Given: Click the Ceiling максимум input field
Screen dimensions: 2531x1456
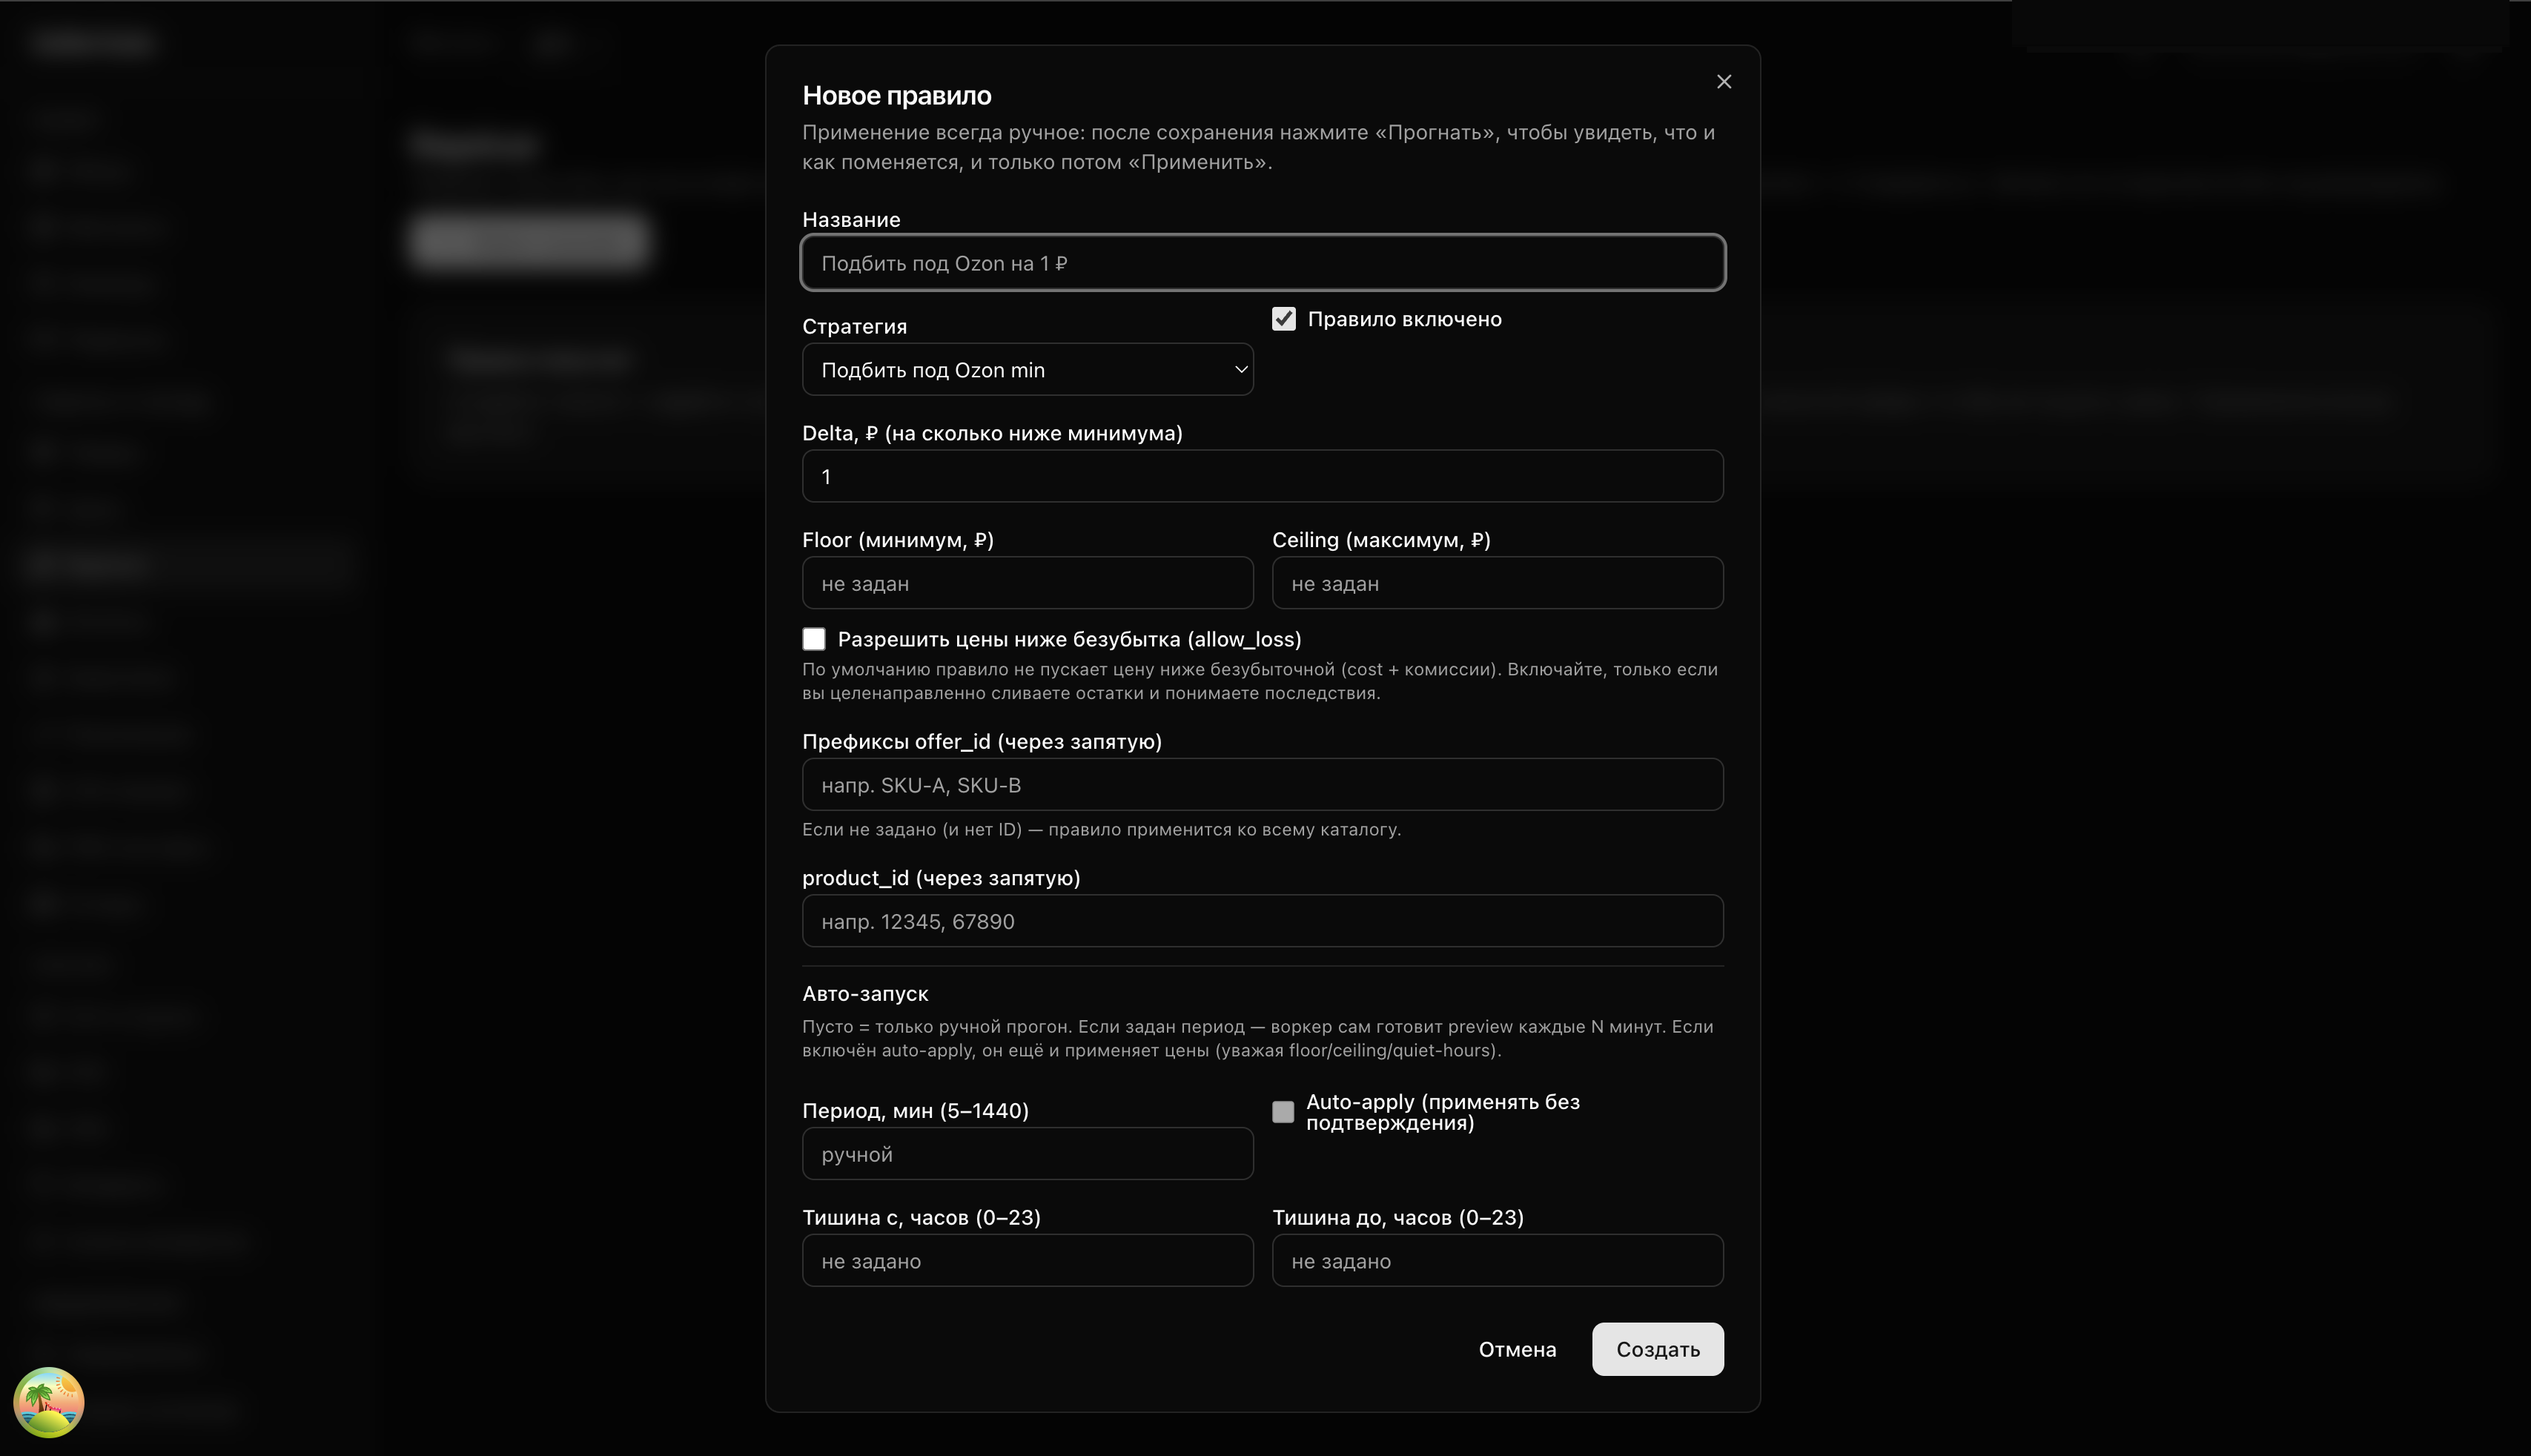Looking at the screenshot, I should pyautogui.click(x=1496, y=583).
